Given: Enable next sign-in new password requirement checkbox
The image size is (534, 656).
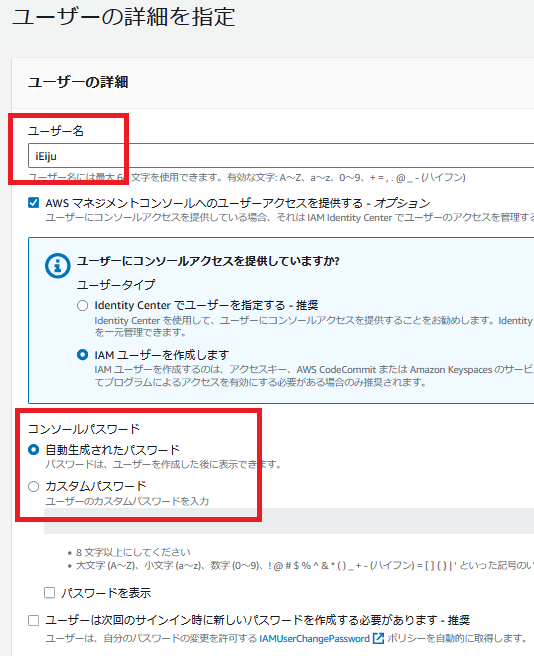Looking at the screenshot, I should tap(33, 620).
